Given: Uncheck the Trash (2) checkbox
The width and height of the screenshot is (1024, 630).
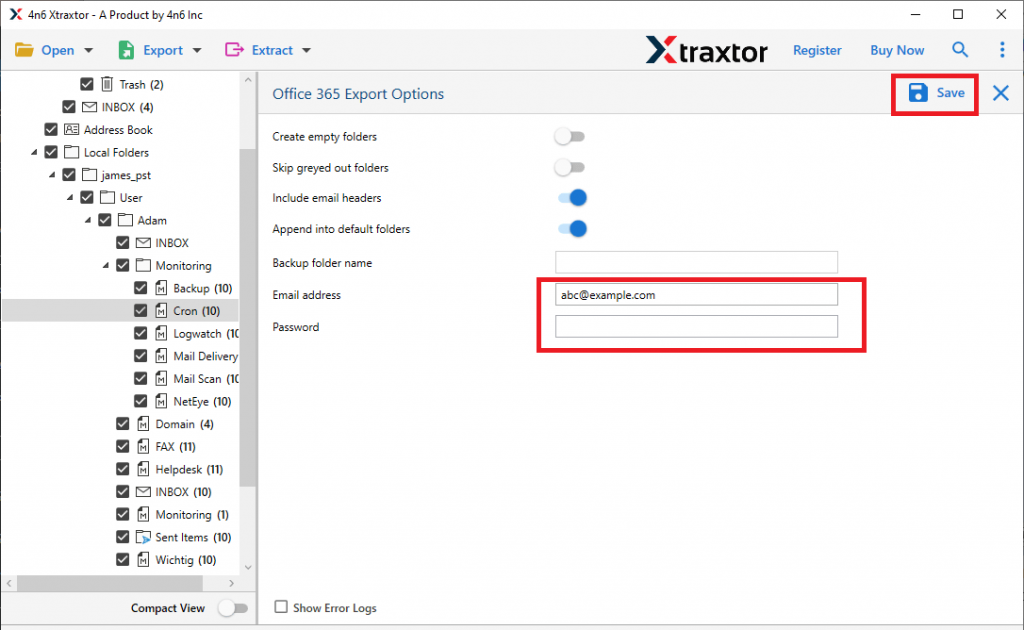Looking at the screenshot, I should tap(87, 84).
